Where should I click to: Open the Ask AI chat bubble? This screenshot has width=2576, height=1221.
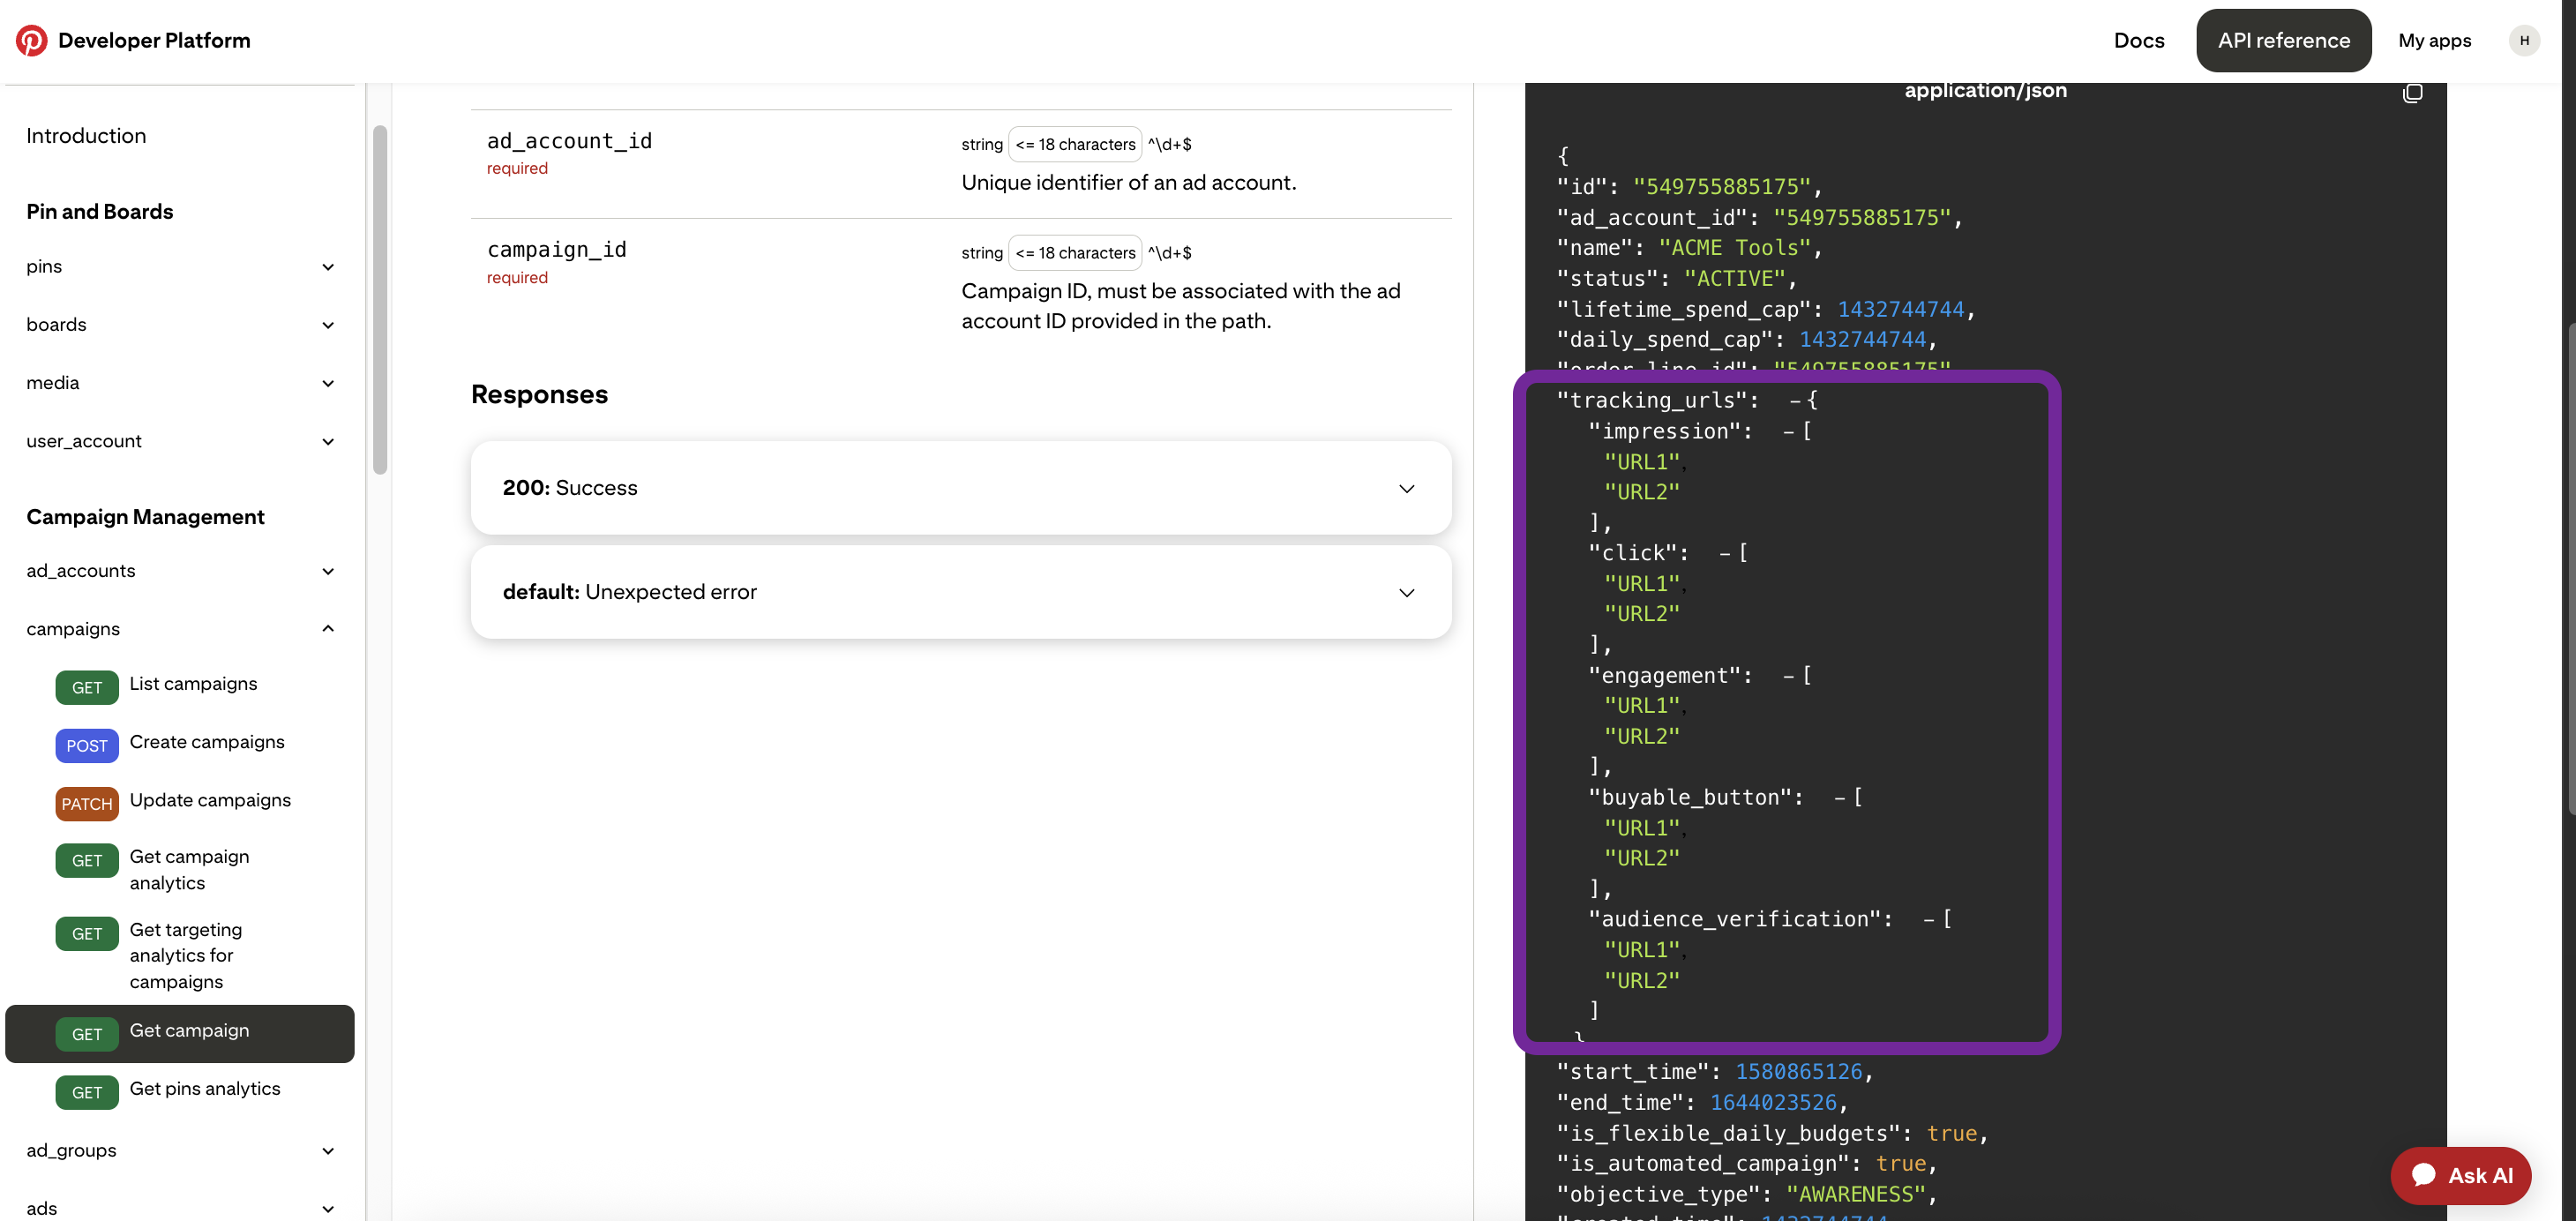click(2460, 1175)
